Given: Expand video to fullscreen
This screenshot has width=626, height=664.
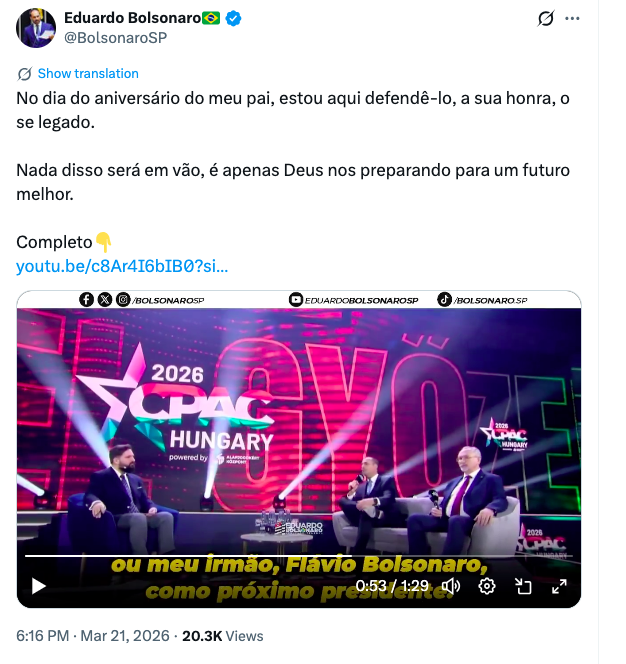Looking at the screenshot, I should (559, 587).
